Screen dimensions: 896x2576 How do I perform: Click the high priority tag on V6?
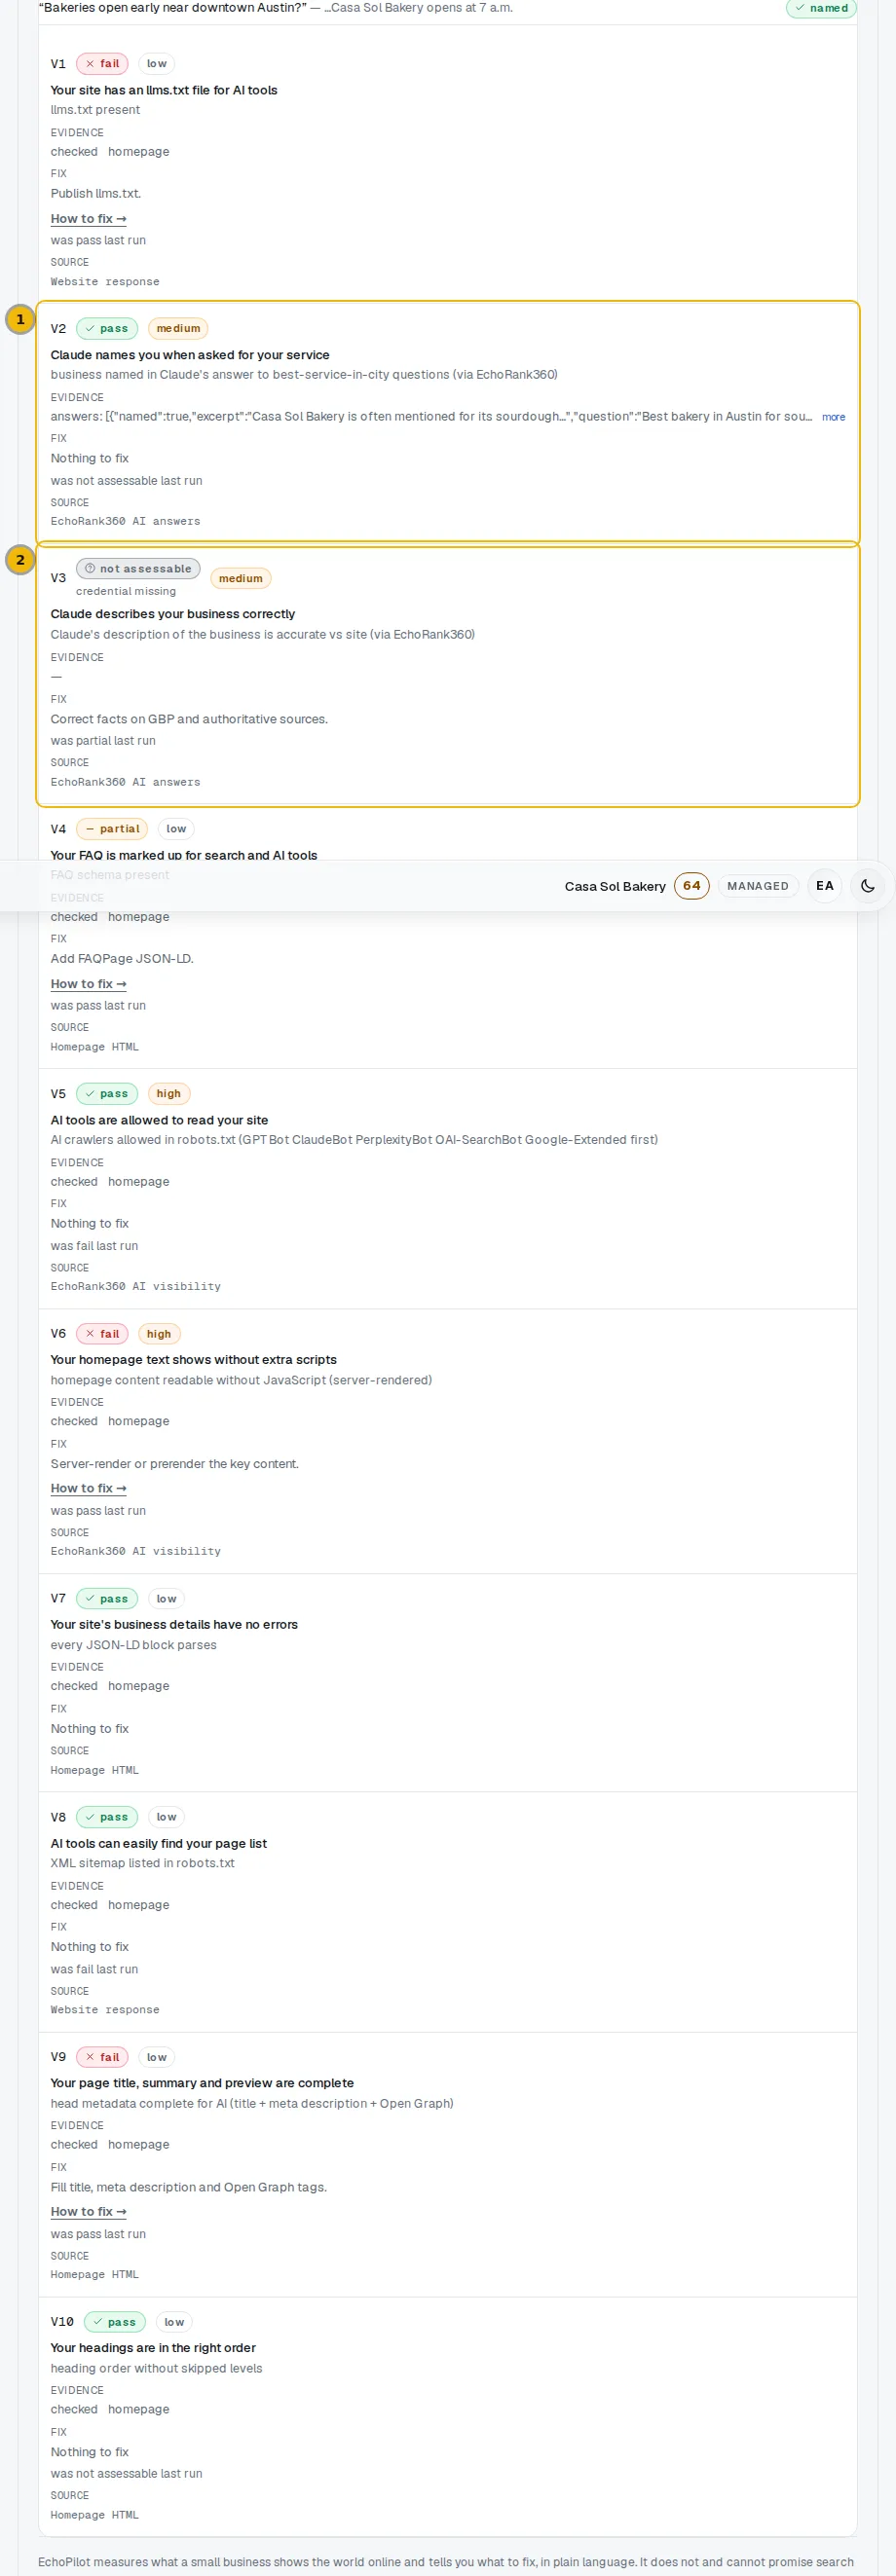tap(159, 1333)
